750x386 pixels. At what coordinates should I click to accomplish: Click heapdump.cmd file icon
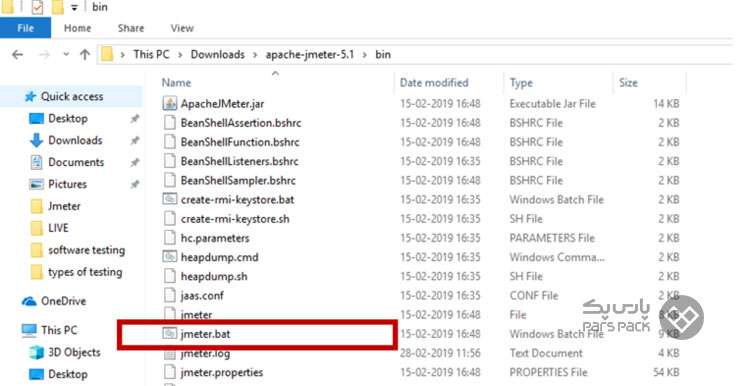click(x=170, y=257)
